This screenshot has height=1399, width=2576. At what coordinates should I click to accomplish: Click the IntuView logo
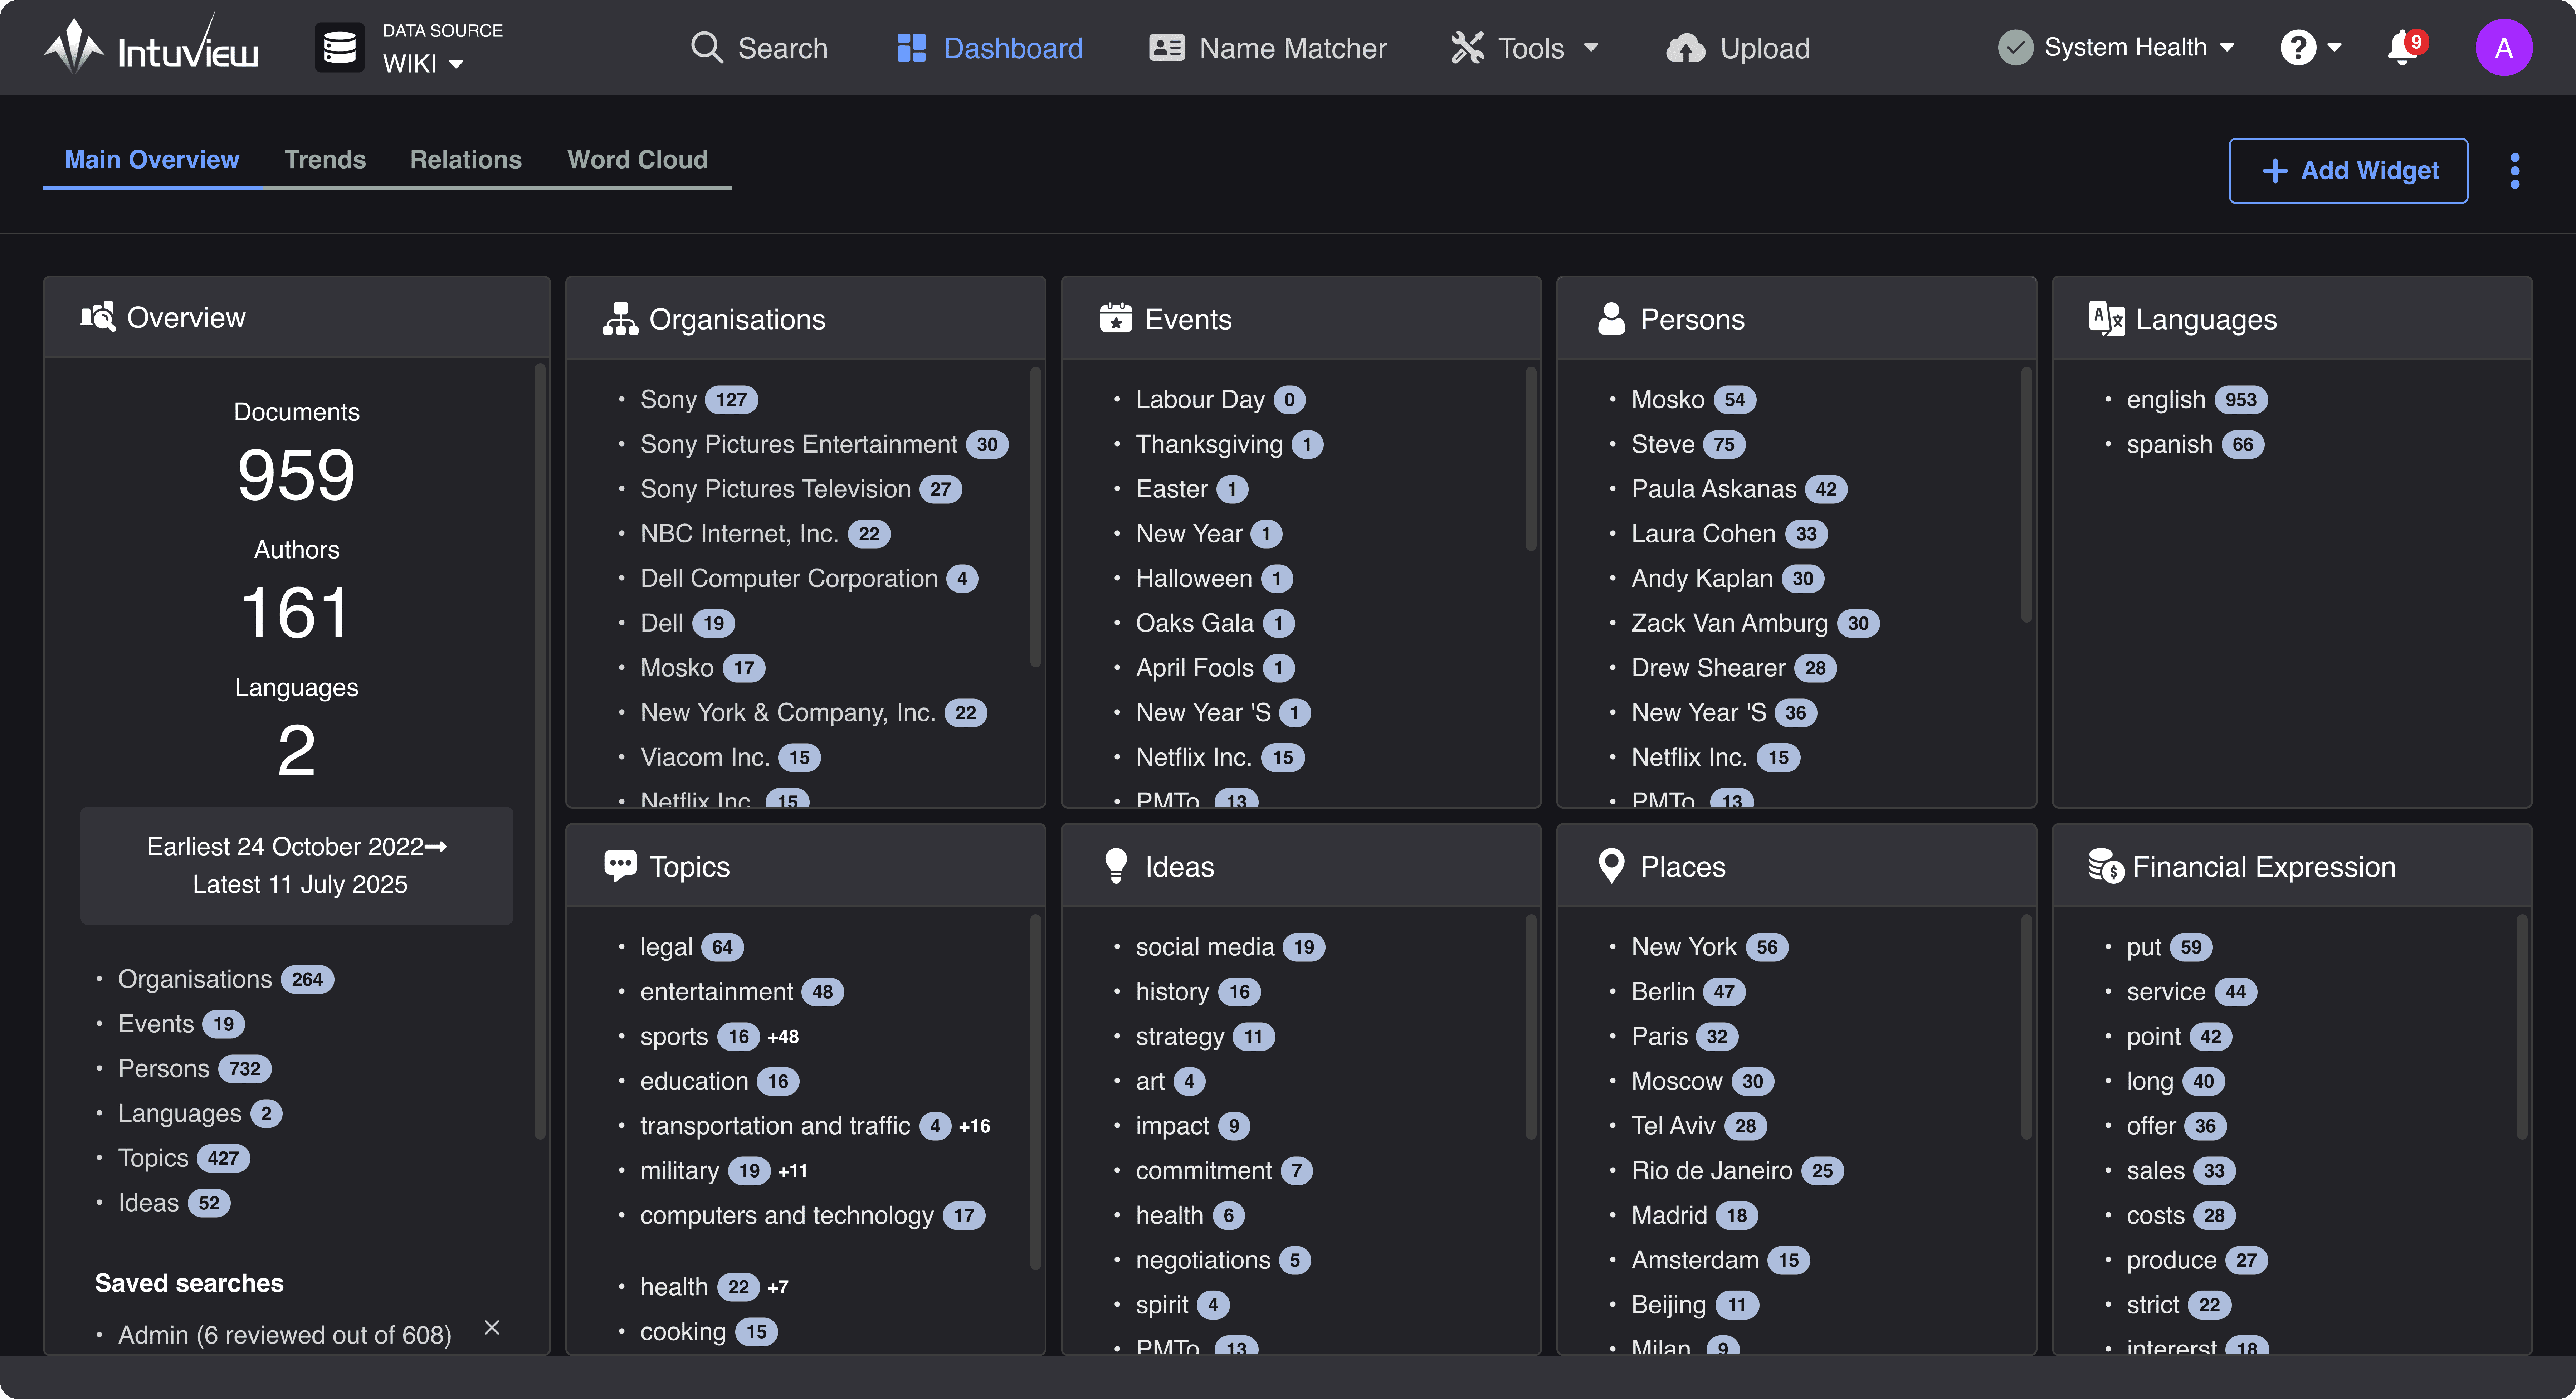click(150, 47)
